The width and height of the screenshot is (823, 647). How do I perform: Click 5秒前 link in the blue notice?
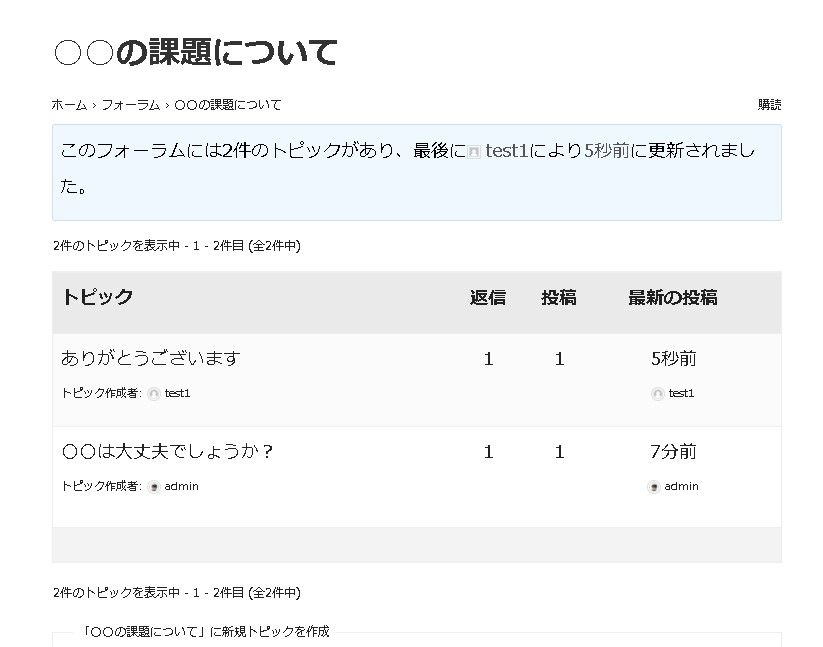point(607,151)
